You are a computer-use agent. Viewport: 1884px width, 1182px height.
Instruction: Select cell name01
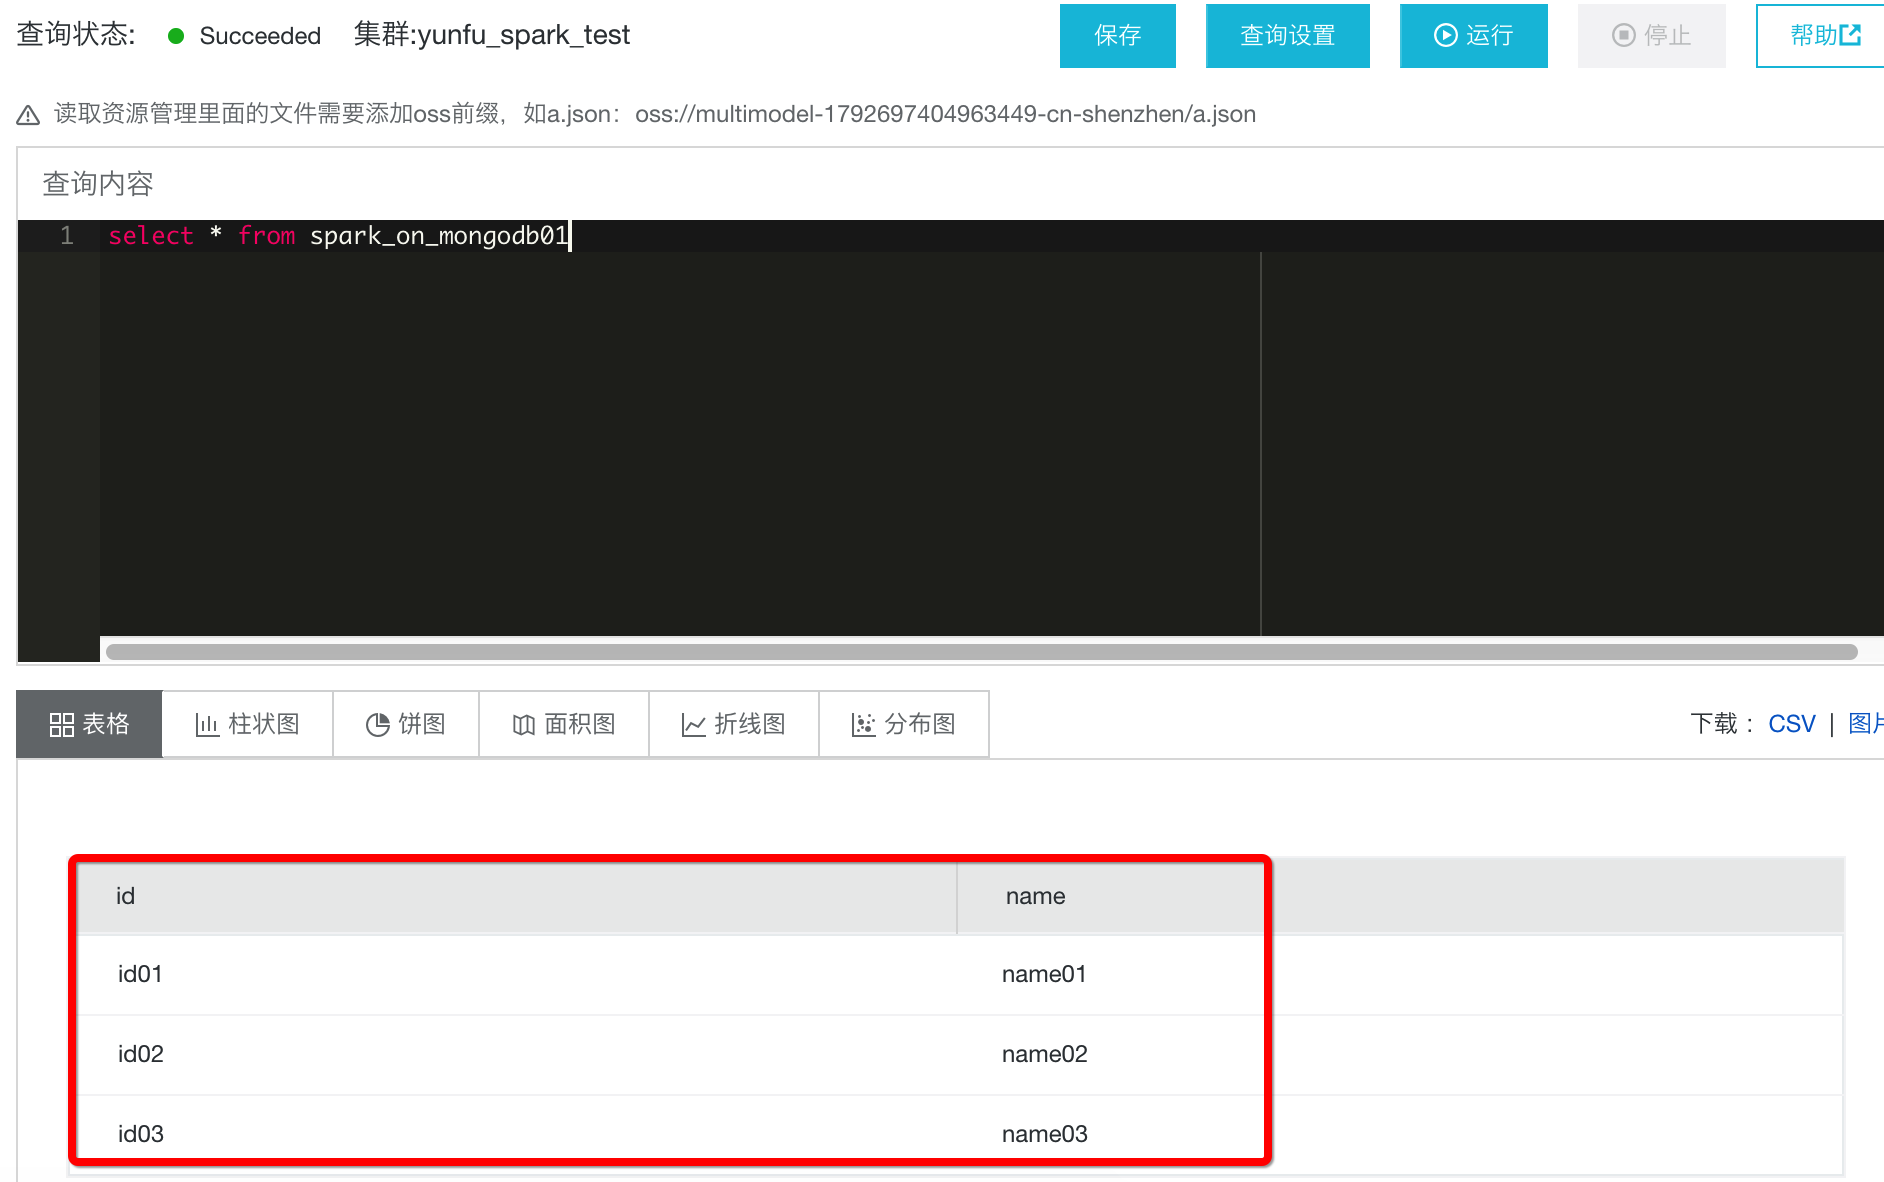tap(1044, 974)
